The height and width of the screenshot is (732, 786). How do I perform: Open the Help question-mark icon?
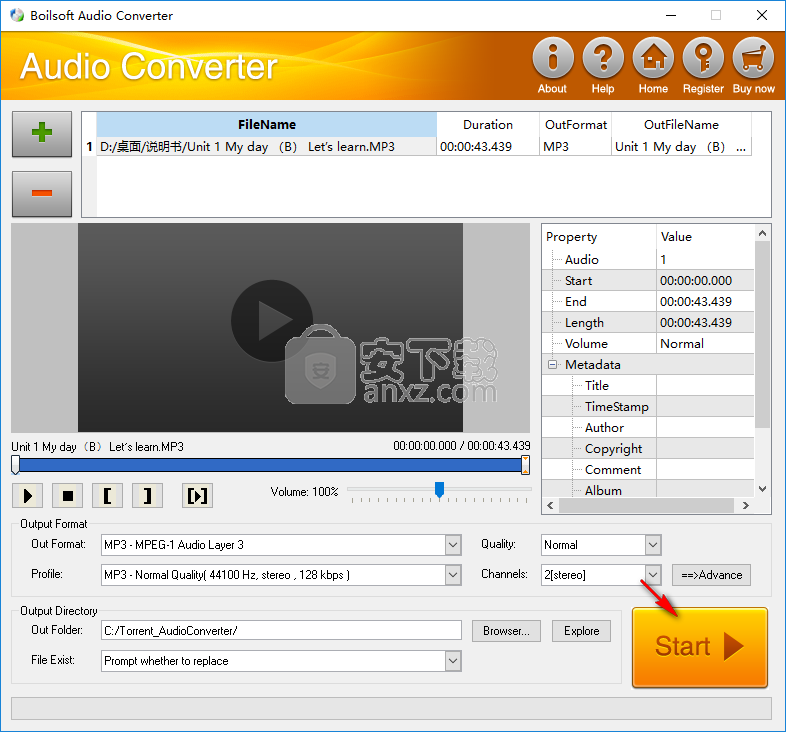(603, 58)
